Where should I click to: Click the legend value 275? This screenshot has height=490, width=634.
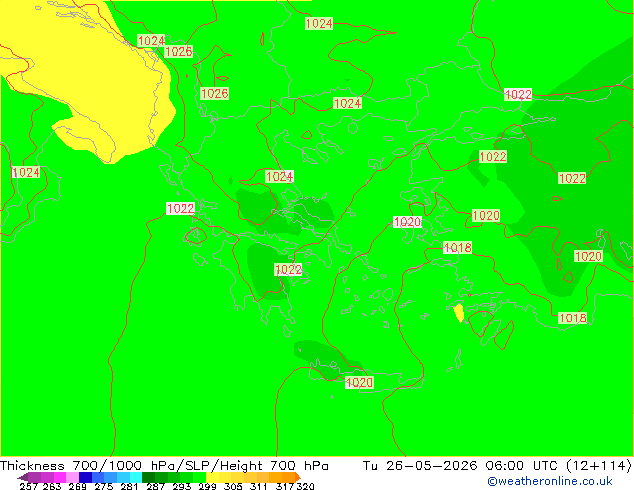[104, 486]
